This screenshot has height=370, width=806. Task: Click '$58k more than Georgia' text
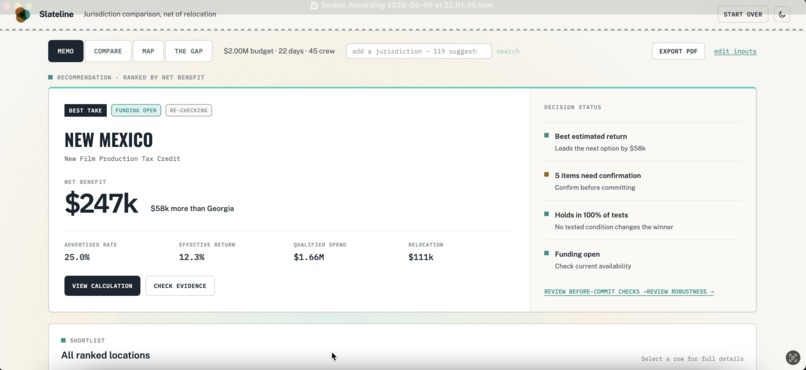(x=192, y=209)
